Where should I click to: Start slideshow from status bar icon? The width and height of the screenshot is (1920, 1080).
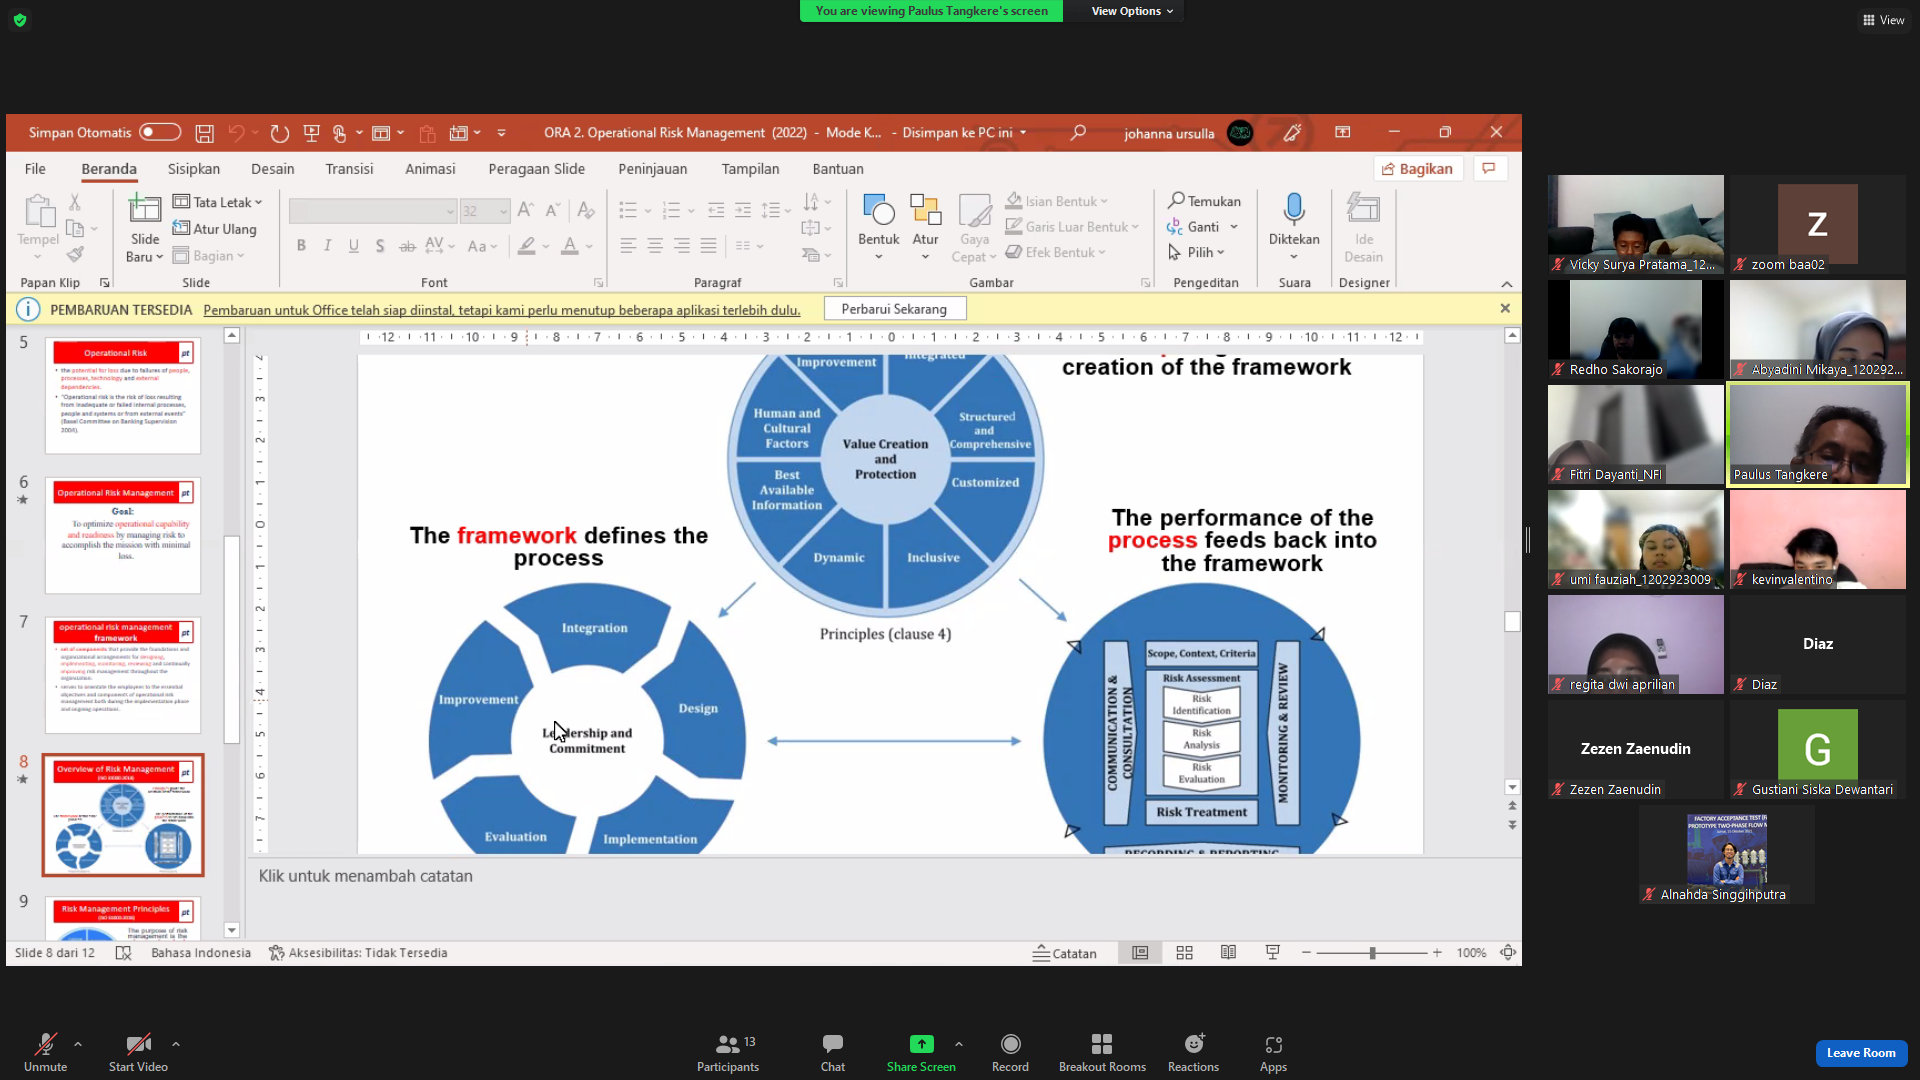coord(1272,953)
